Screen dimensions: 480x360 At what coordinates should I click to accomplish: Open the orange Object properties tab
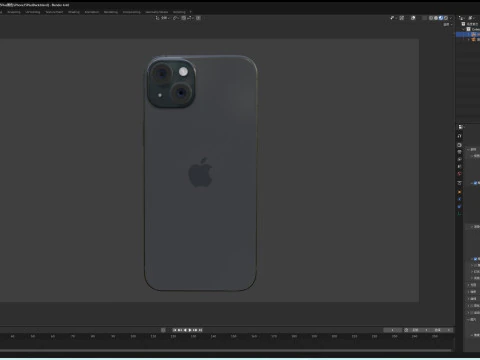click(459, 192)
